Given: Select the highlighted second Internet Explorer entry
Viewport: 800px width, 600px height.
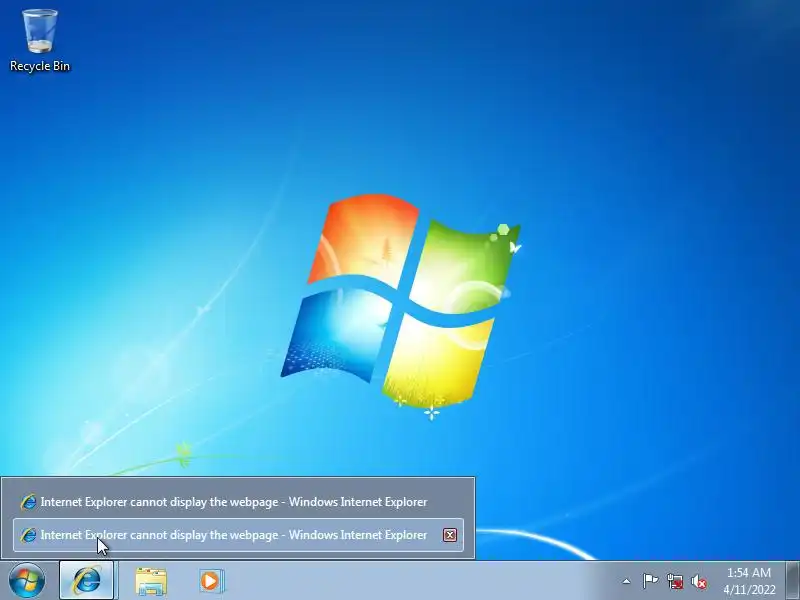Looking at the screenshot, I should [x=238, y=535].
